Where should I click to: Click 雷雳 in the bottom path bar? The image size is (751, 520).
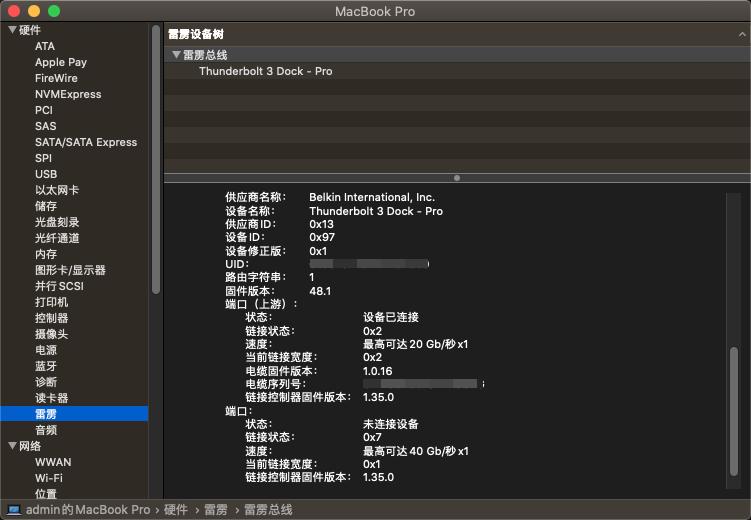click(x=216, y=509)
